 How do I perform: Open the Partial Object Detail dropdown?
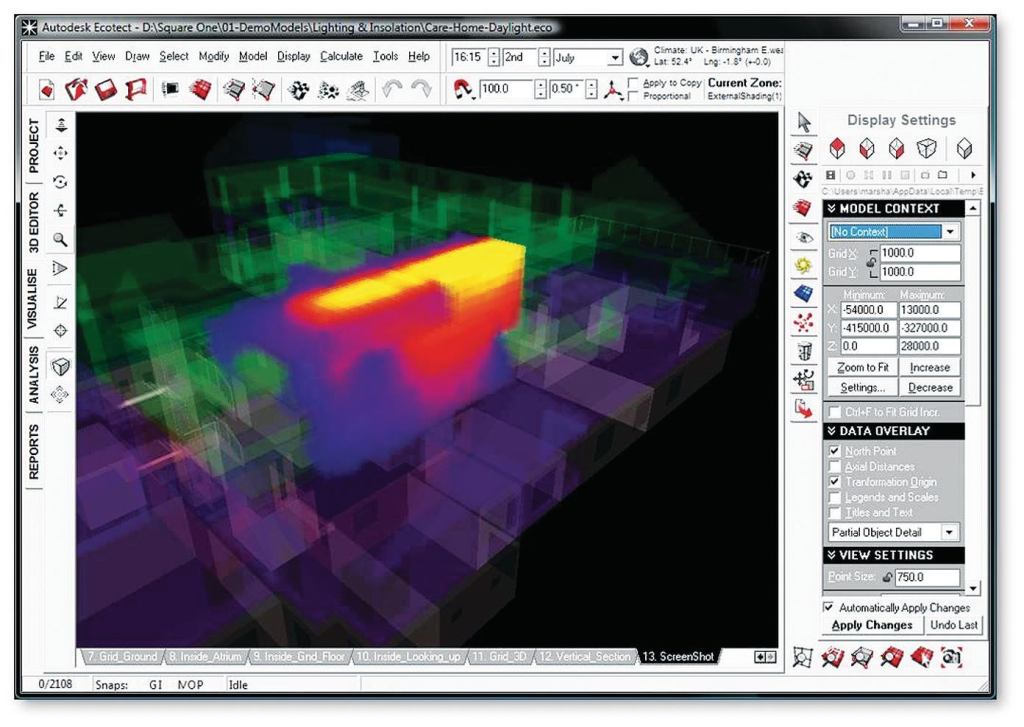pyautogui.click(x=949, y=533)
